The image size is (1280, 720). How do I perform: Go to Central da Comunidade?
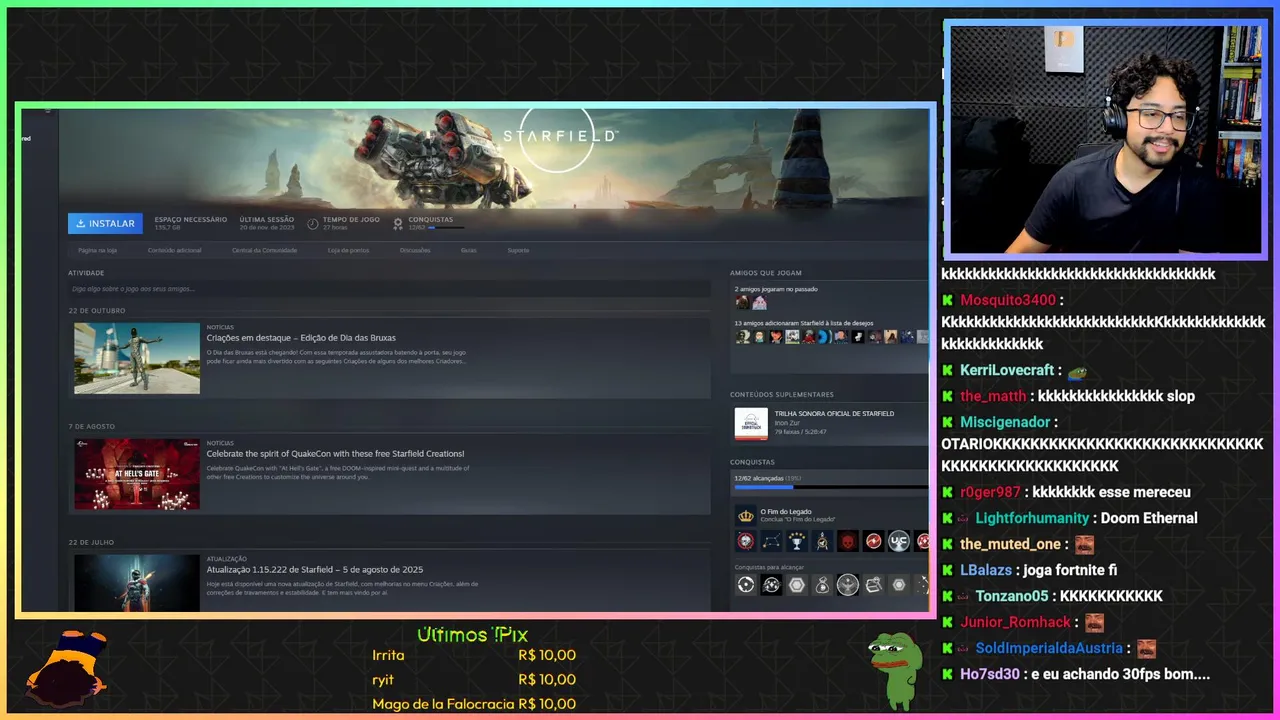[264, 250]
